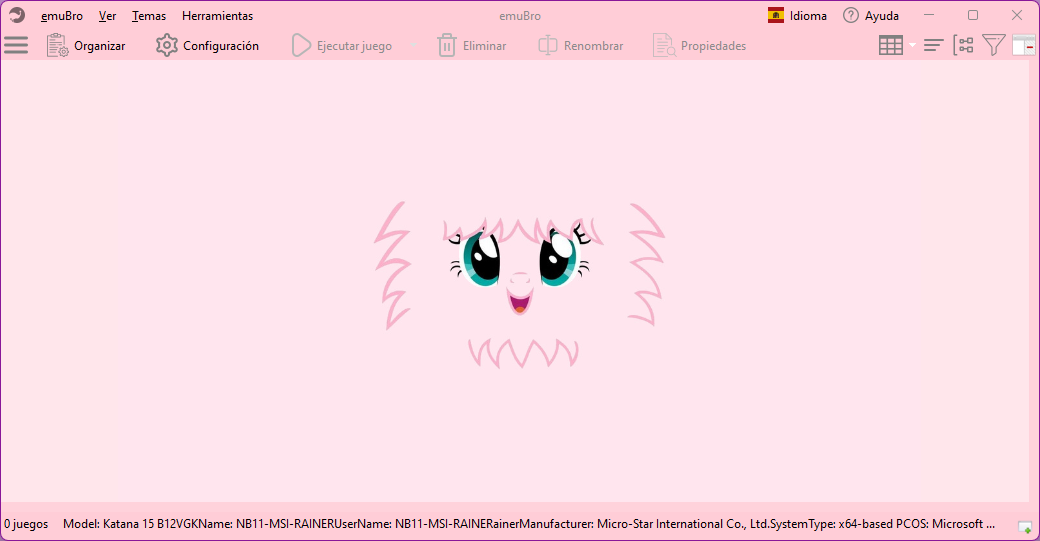Click the emuBro logo icon in title bar
The image size is (1040, 541).
[x=17, y=15]
